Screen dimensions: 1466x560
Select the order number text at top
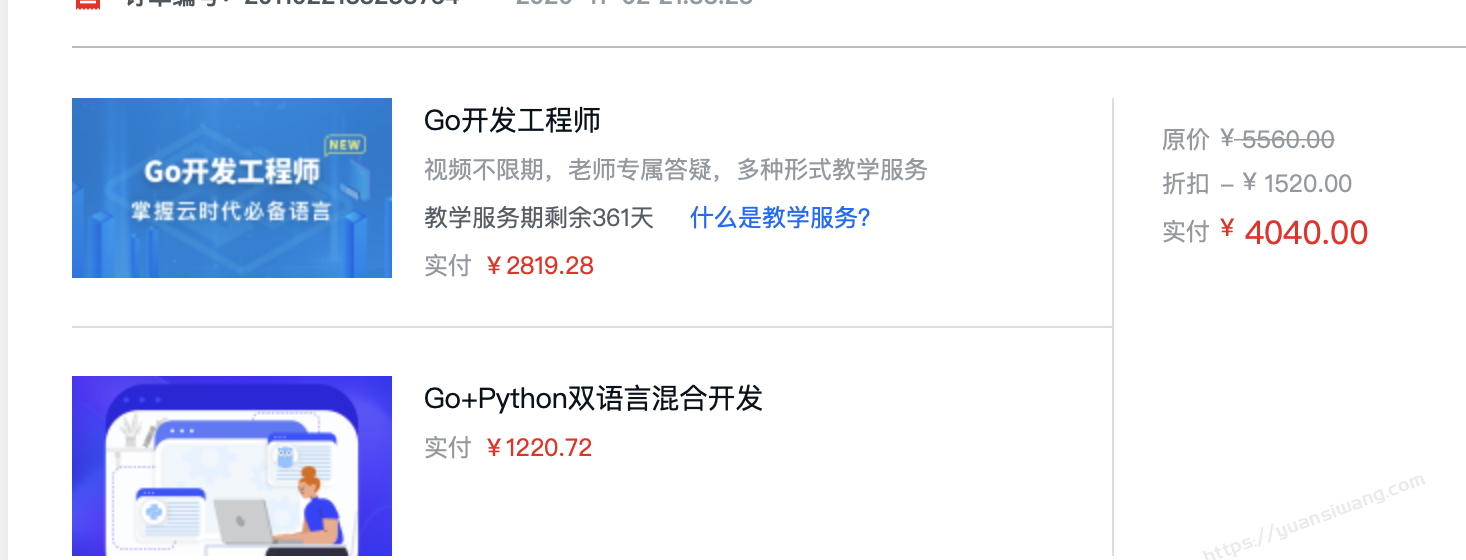pyautogui.click(x=292, y=3)
